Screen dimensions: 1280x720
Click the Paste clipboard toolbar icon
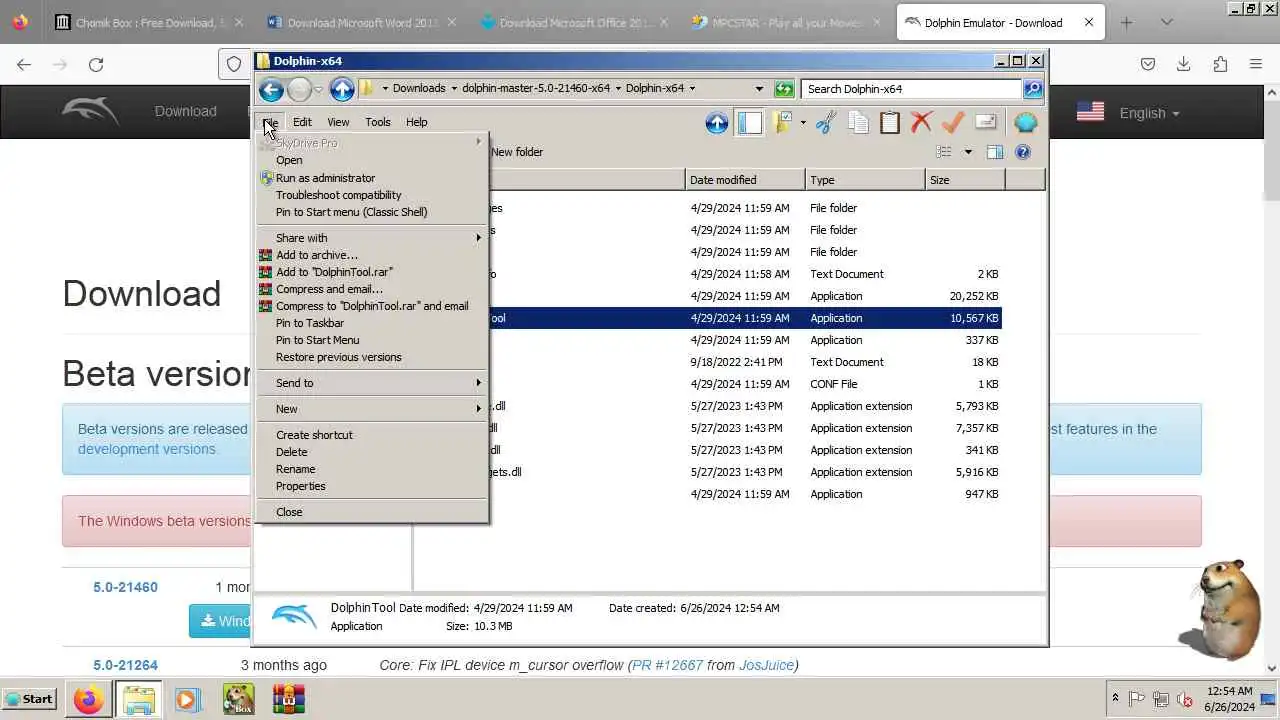coord(890,123)
